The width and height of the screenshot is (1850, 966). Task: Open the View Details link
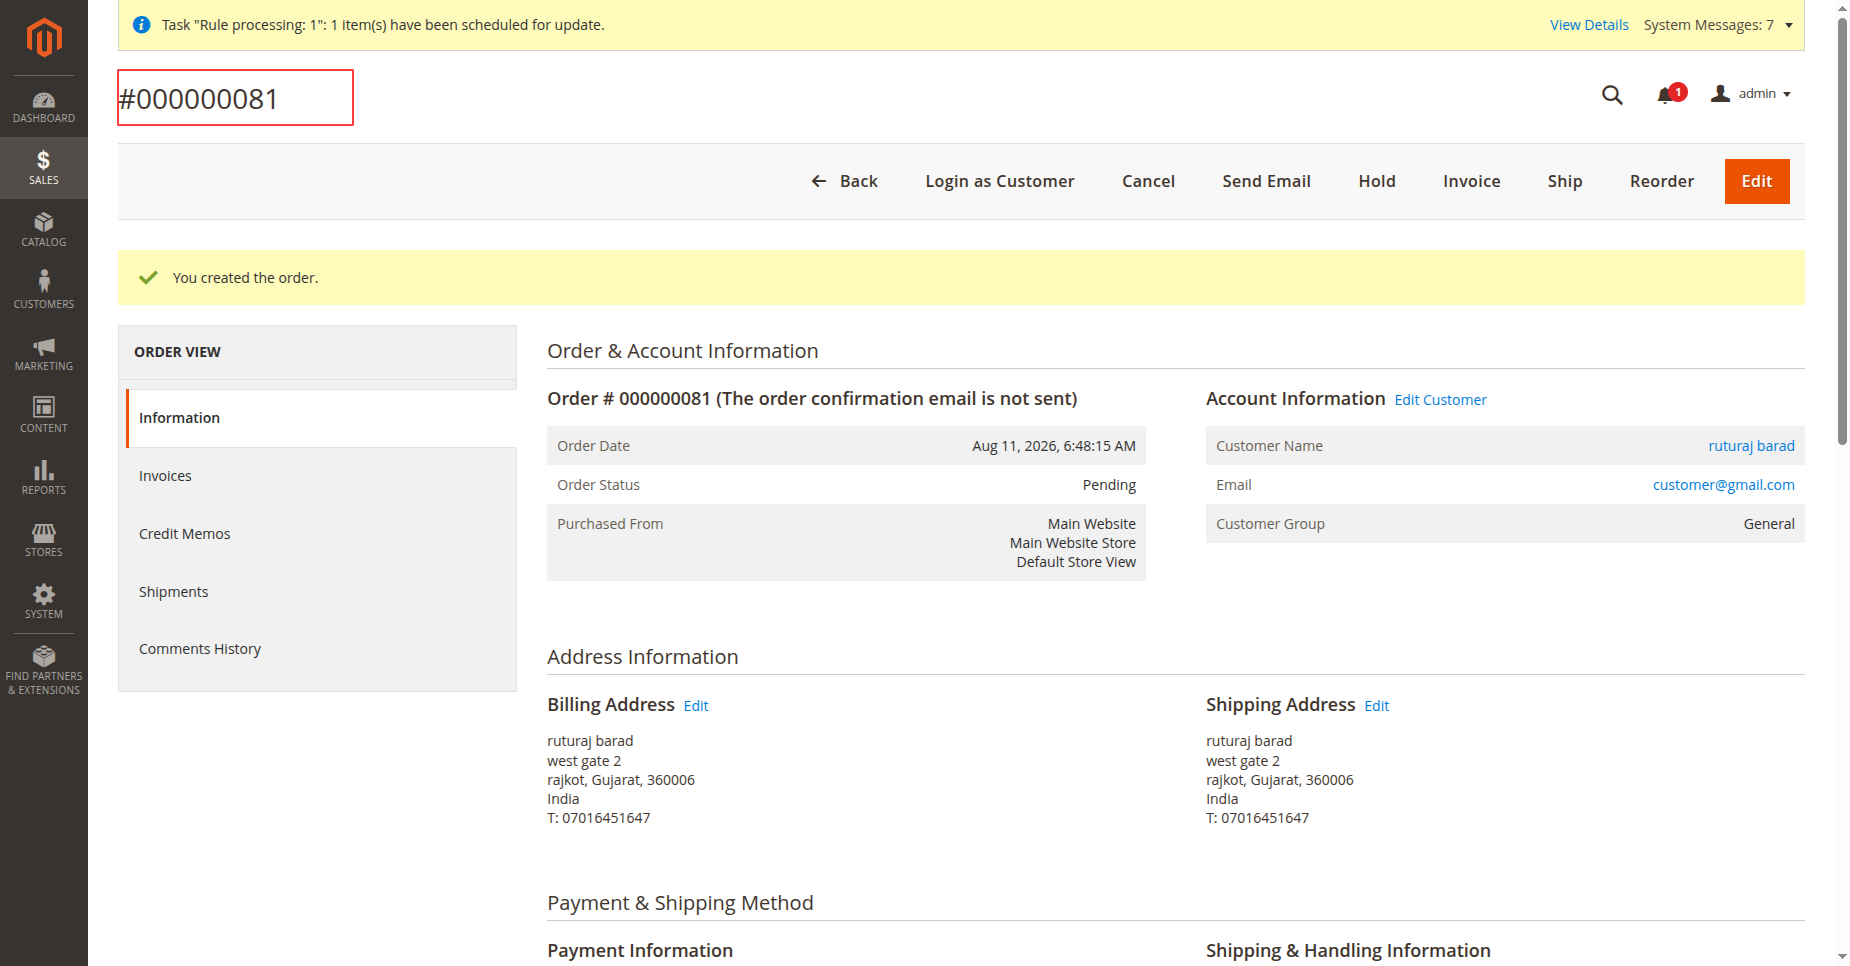point(1589,25)
